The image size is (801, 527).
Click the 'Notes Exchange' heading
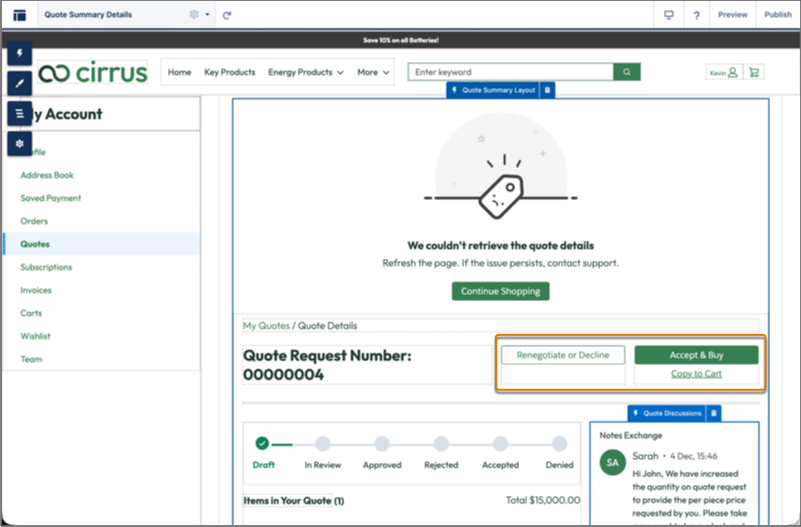631,436
